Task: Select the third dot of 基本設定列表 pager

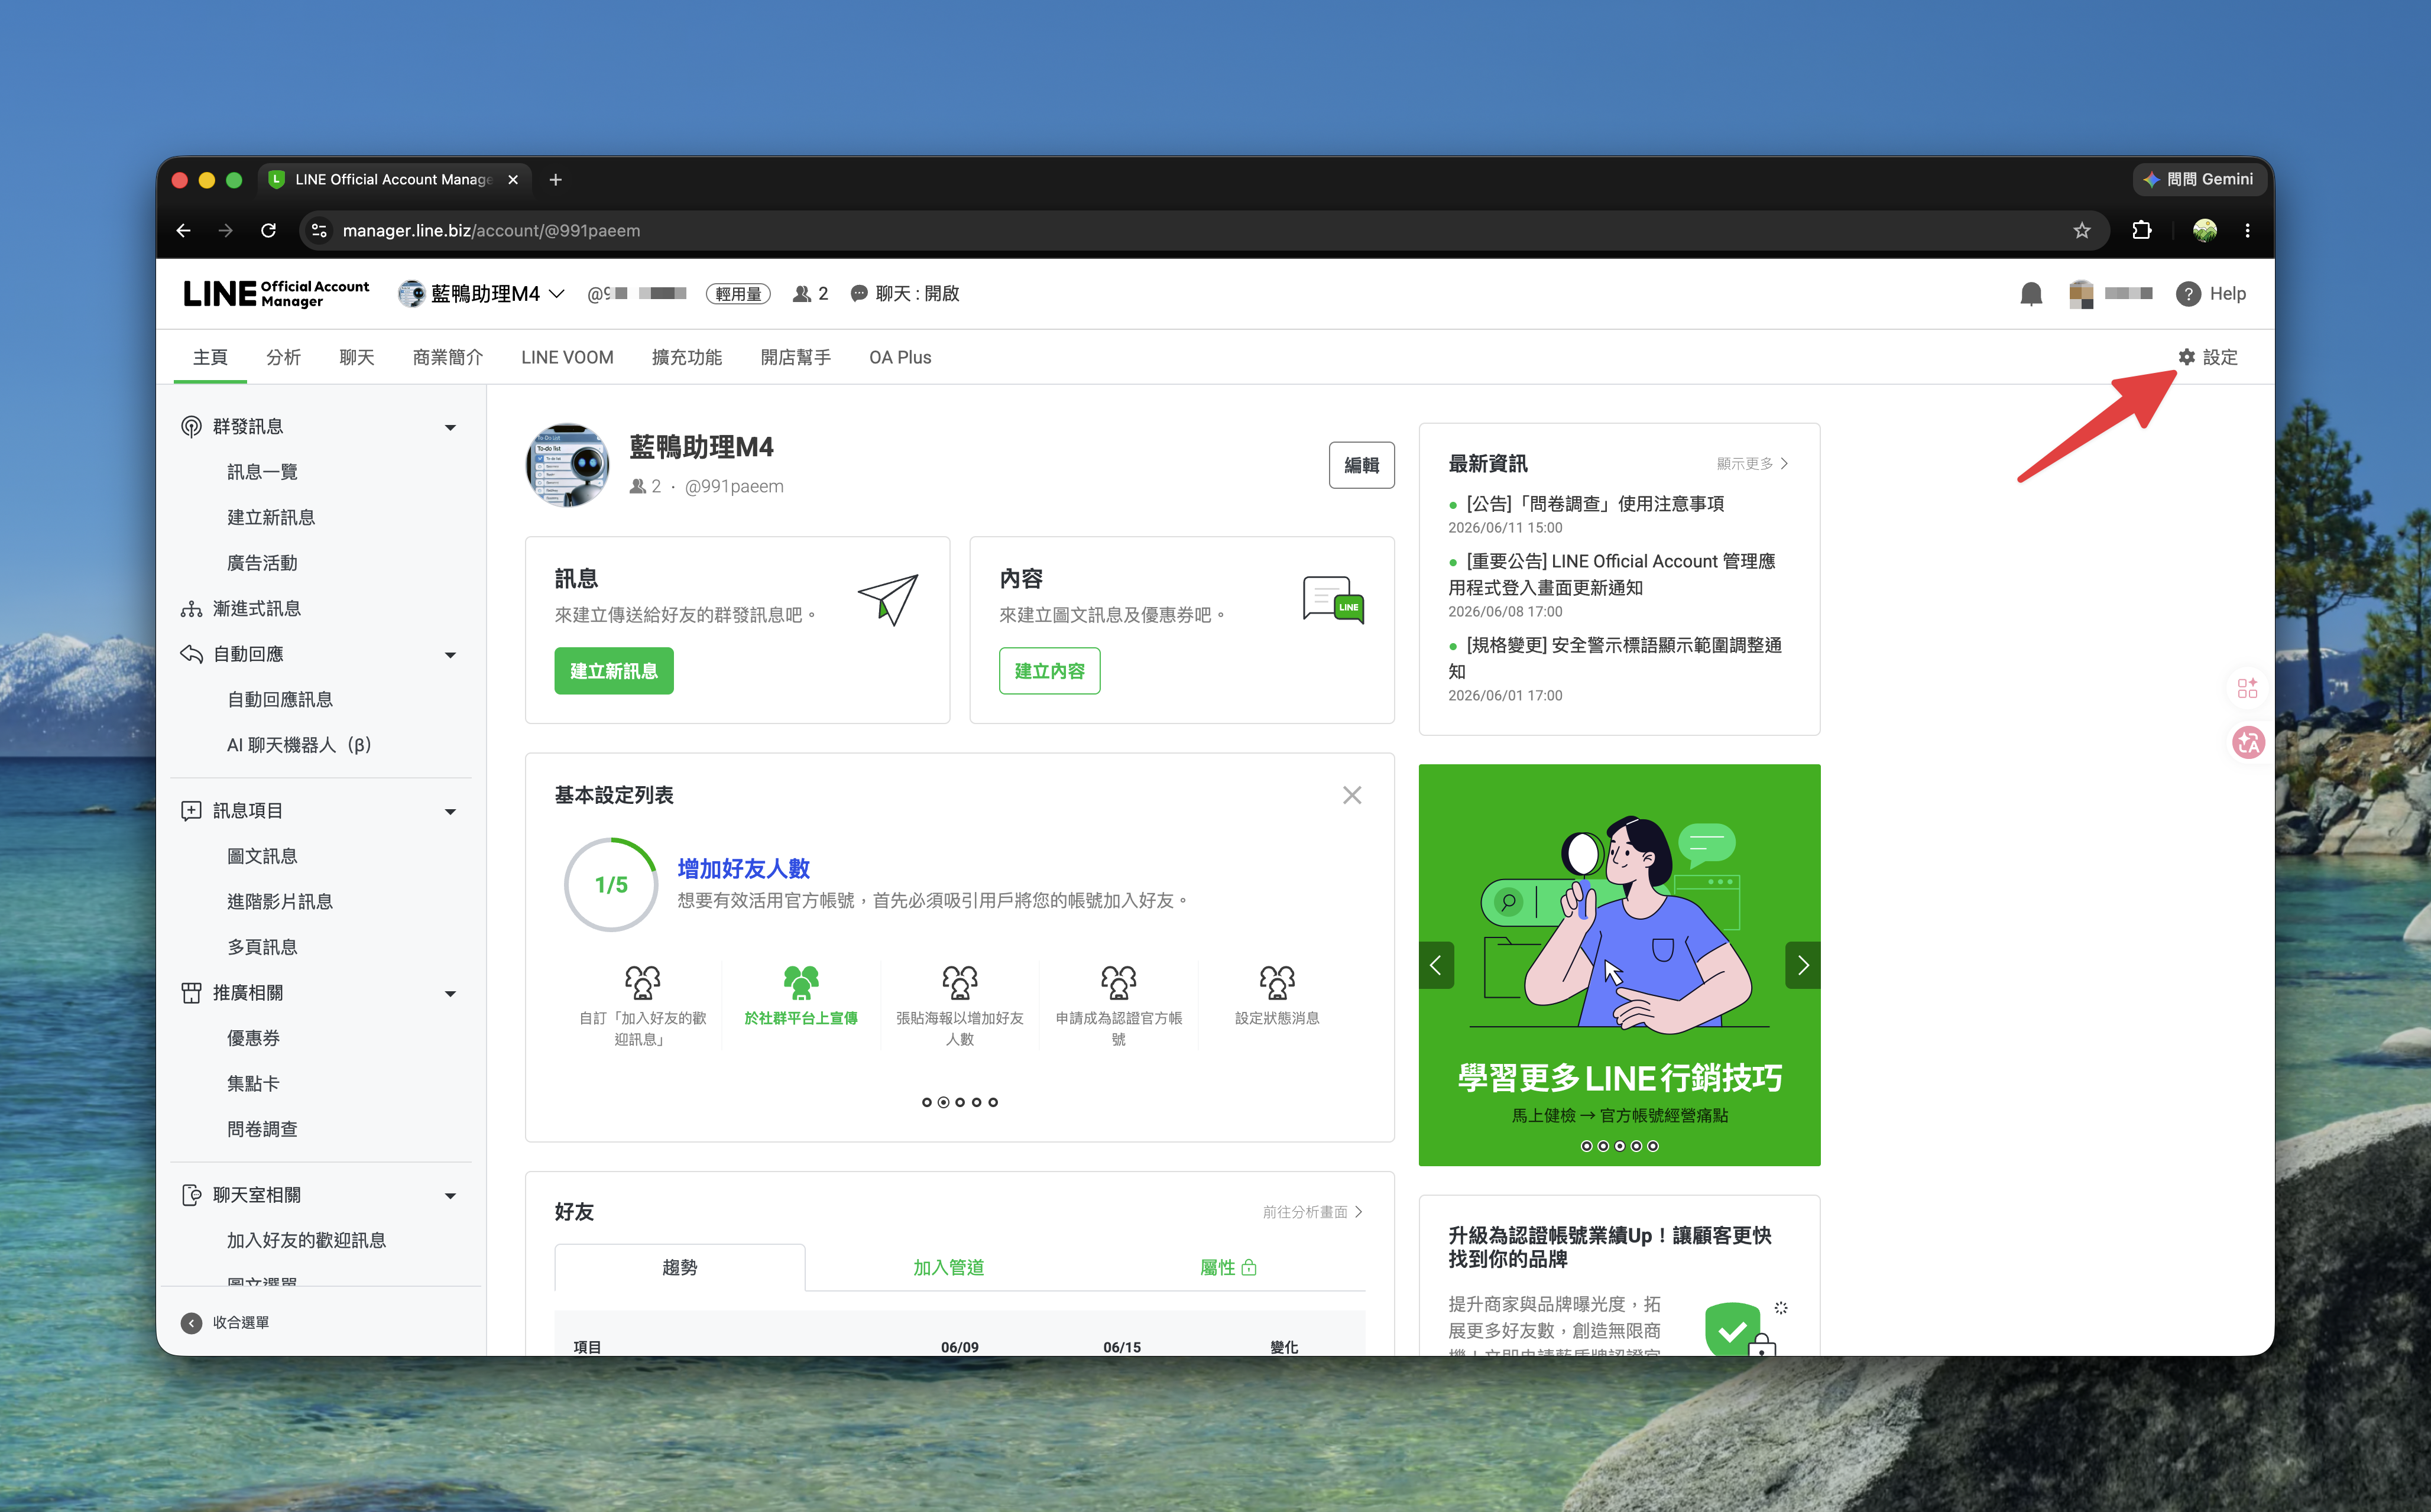Action: click(x=960, y=1102)
